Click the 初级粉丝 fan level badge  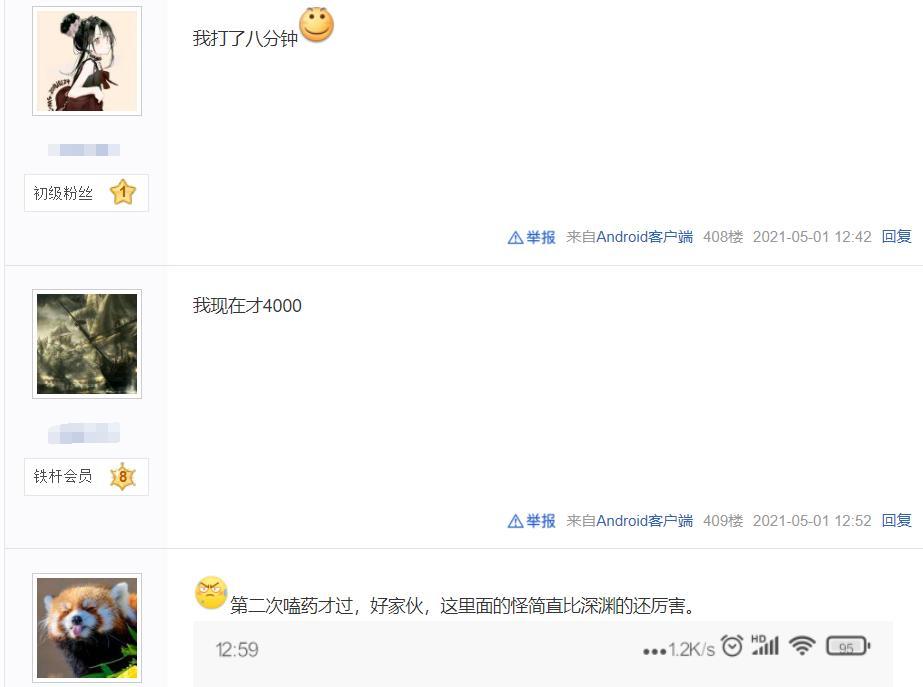point(87,193)
